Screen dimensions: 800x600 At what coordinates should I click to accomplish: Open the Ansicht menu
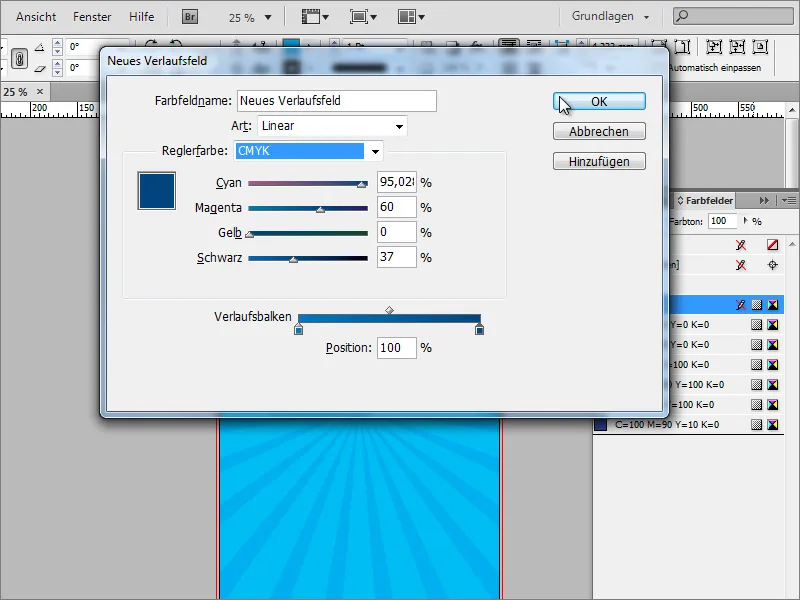pyautogui.click(x=35, y=16)
